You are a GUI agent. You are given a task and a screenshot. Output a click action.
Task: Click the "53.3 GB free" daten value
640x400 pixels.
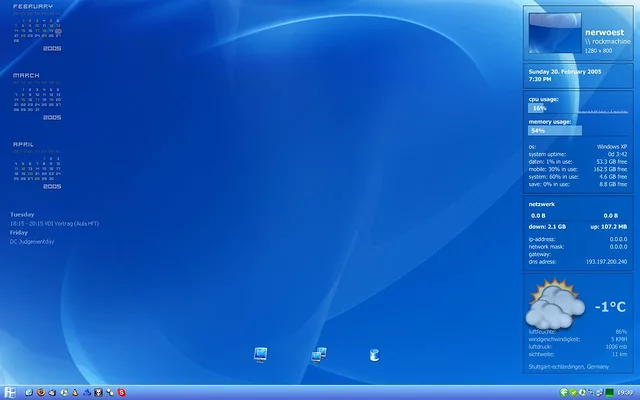tap(611, 162)
